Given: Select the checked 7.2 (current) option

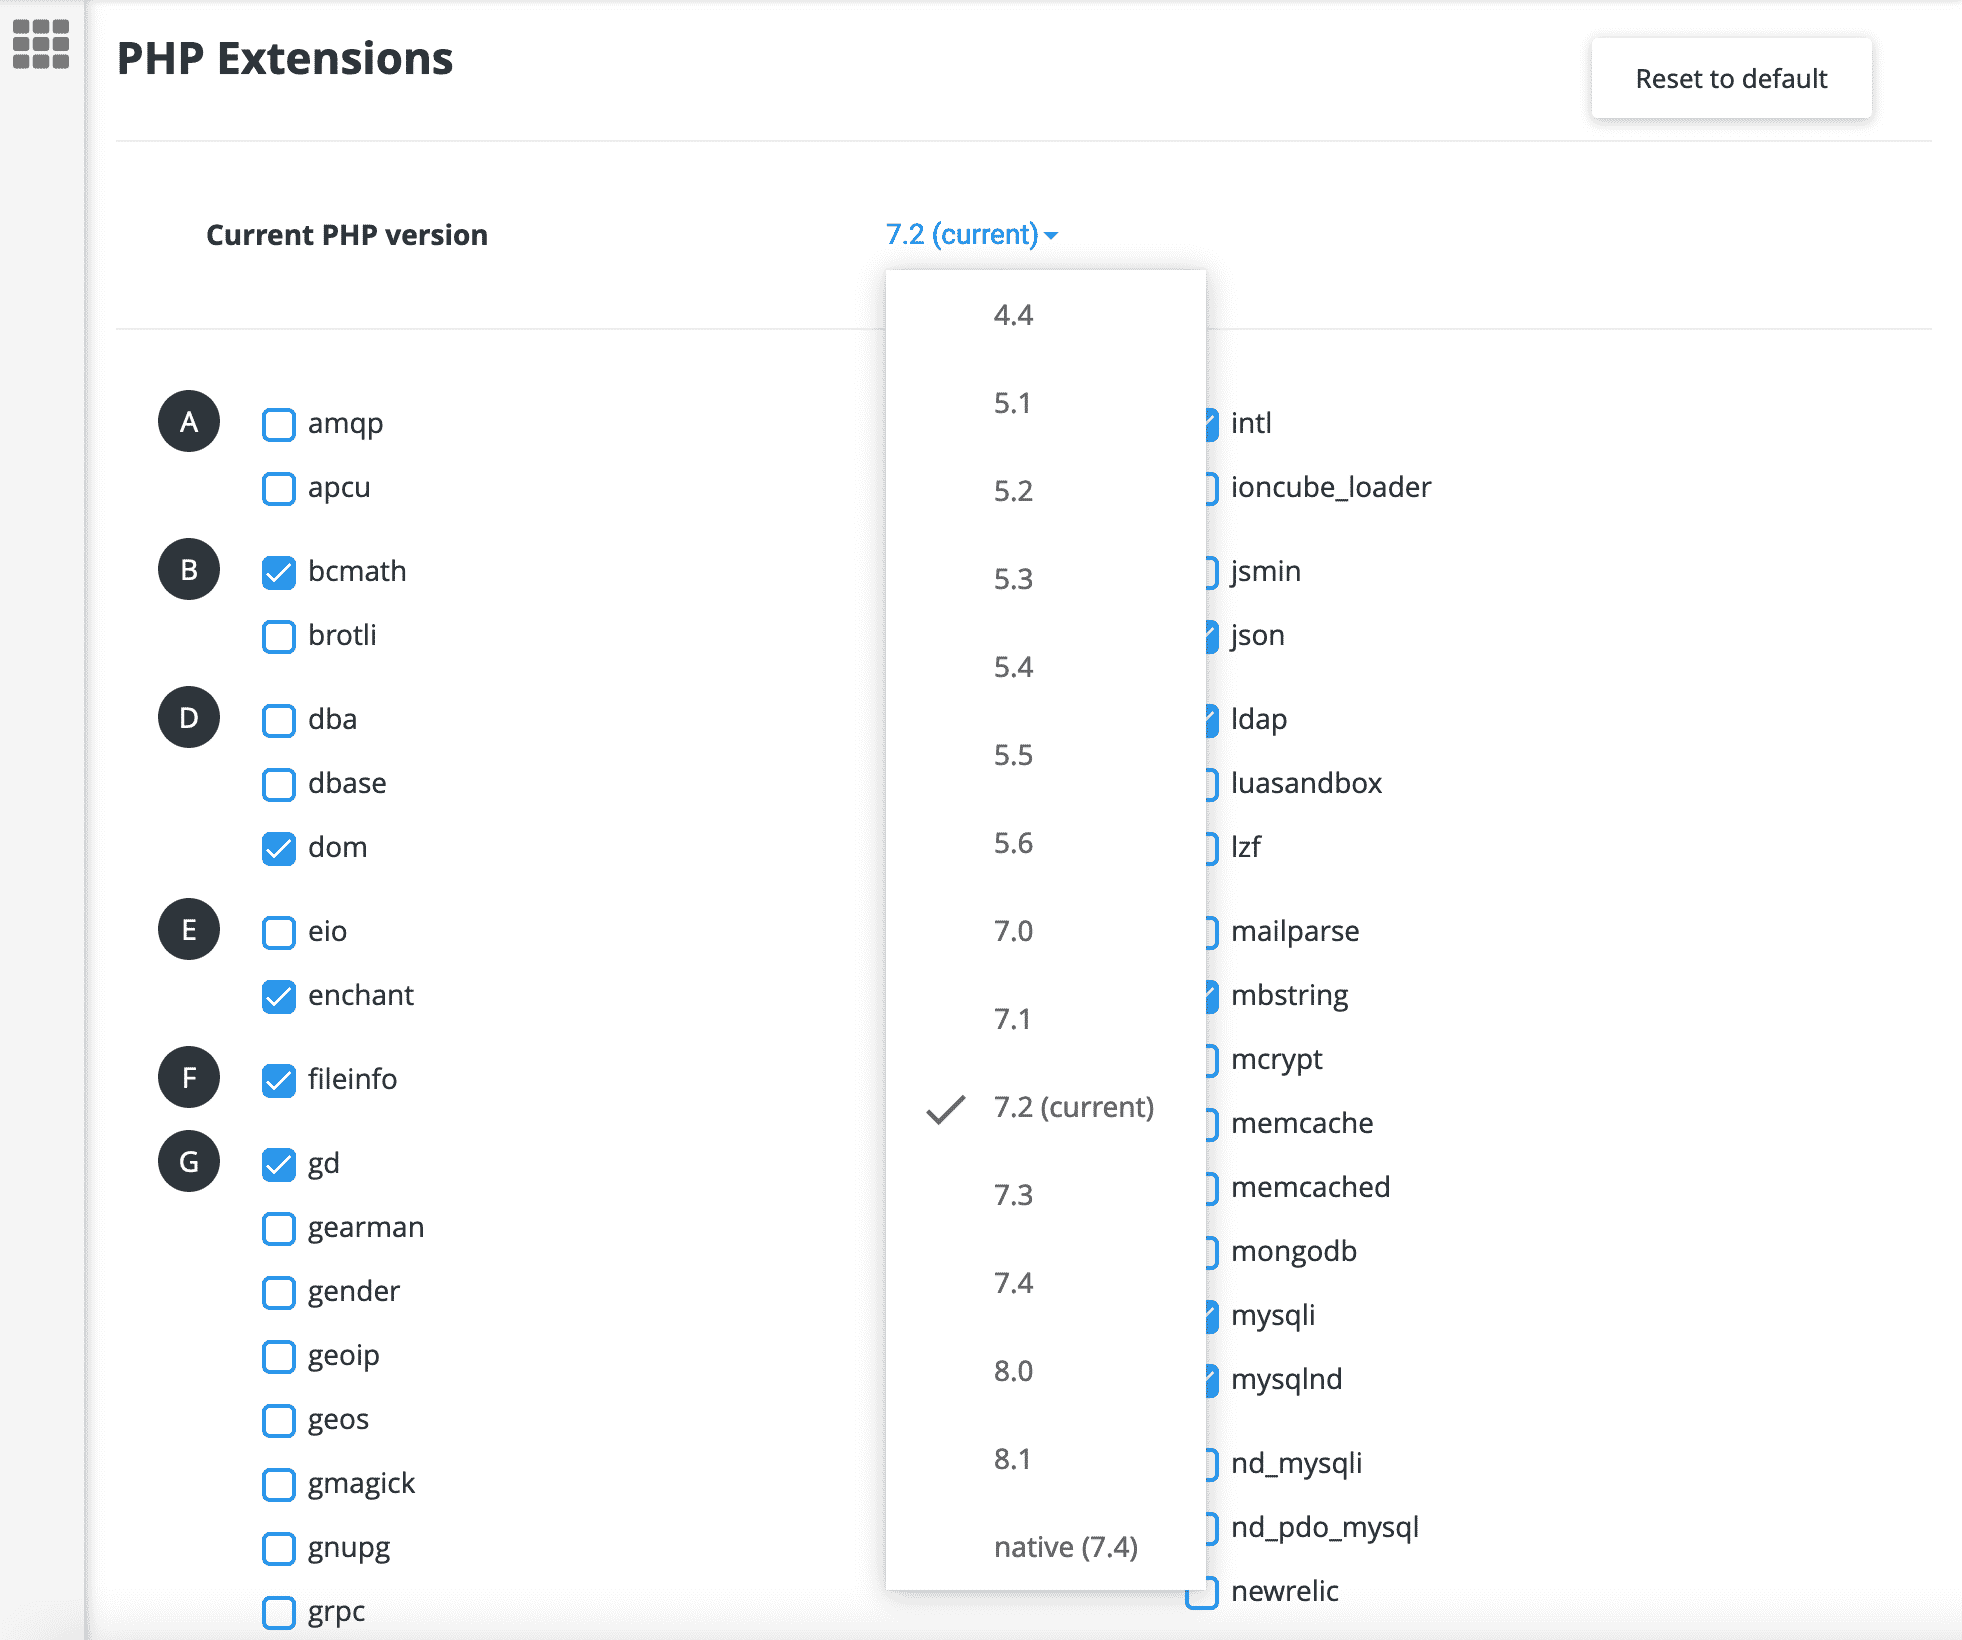Looking at the screenshot, I should (x=1045, y=1107).
